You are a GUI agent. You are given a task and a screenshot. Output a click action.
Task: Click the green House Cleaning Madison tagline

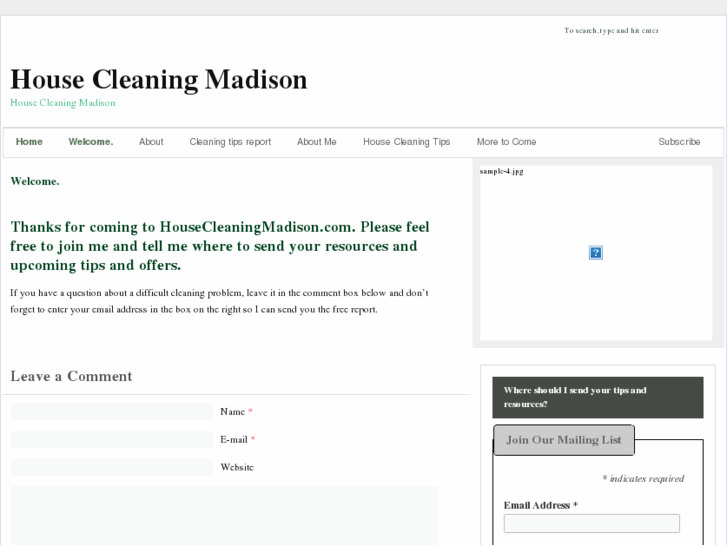(x=63, y=103)
